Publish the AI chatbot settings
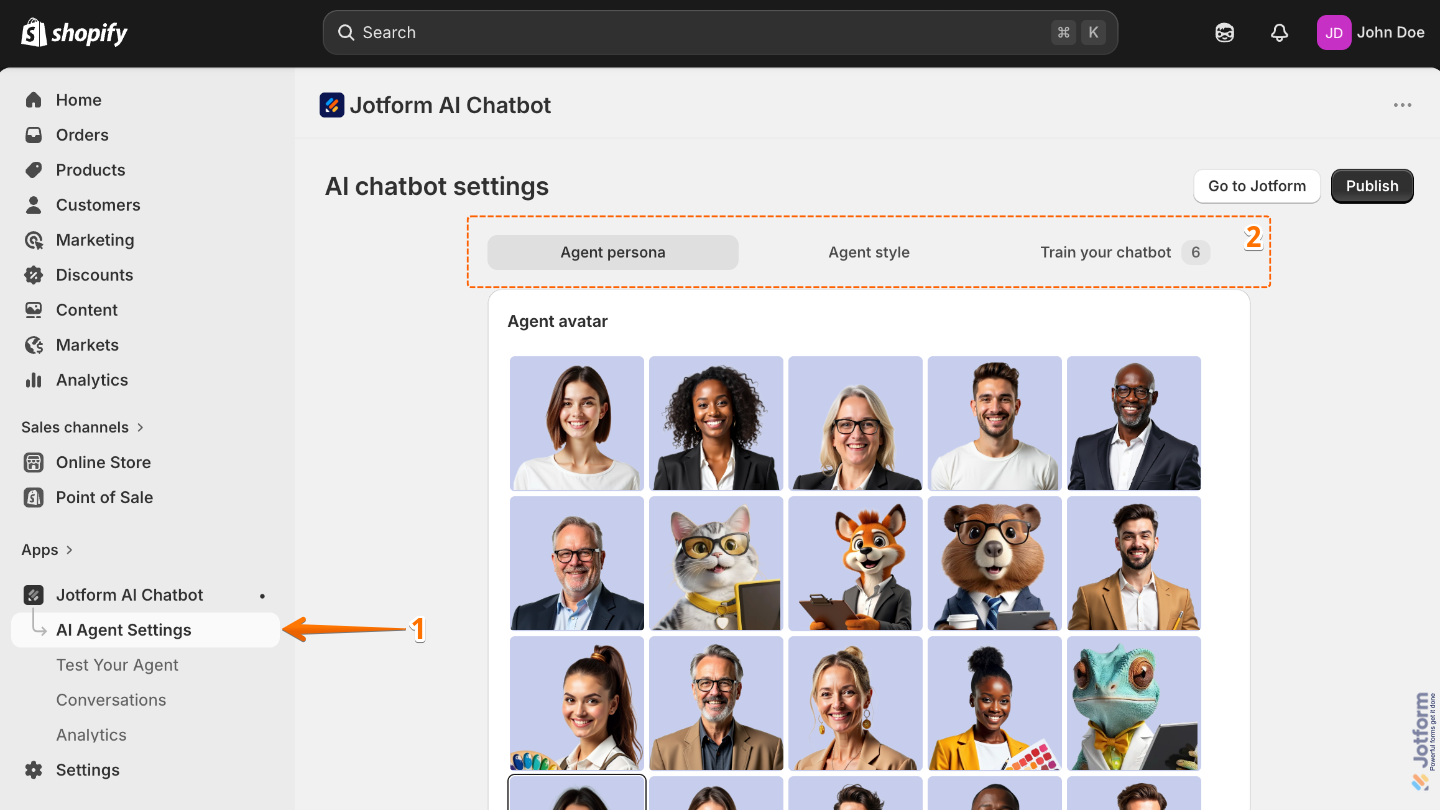The height and width of the screenshot is (810, 1440). [x=1371, y=186]
